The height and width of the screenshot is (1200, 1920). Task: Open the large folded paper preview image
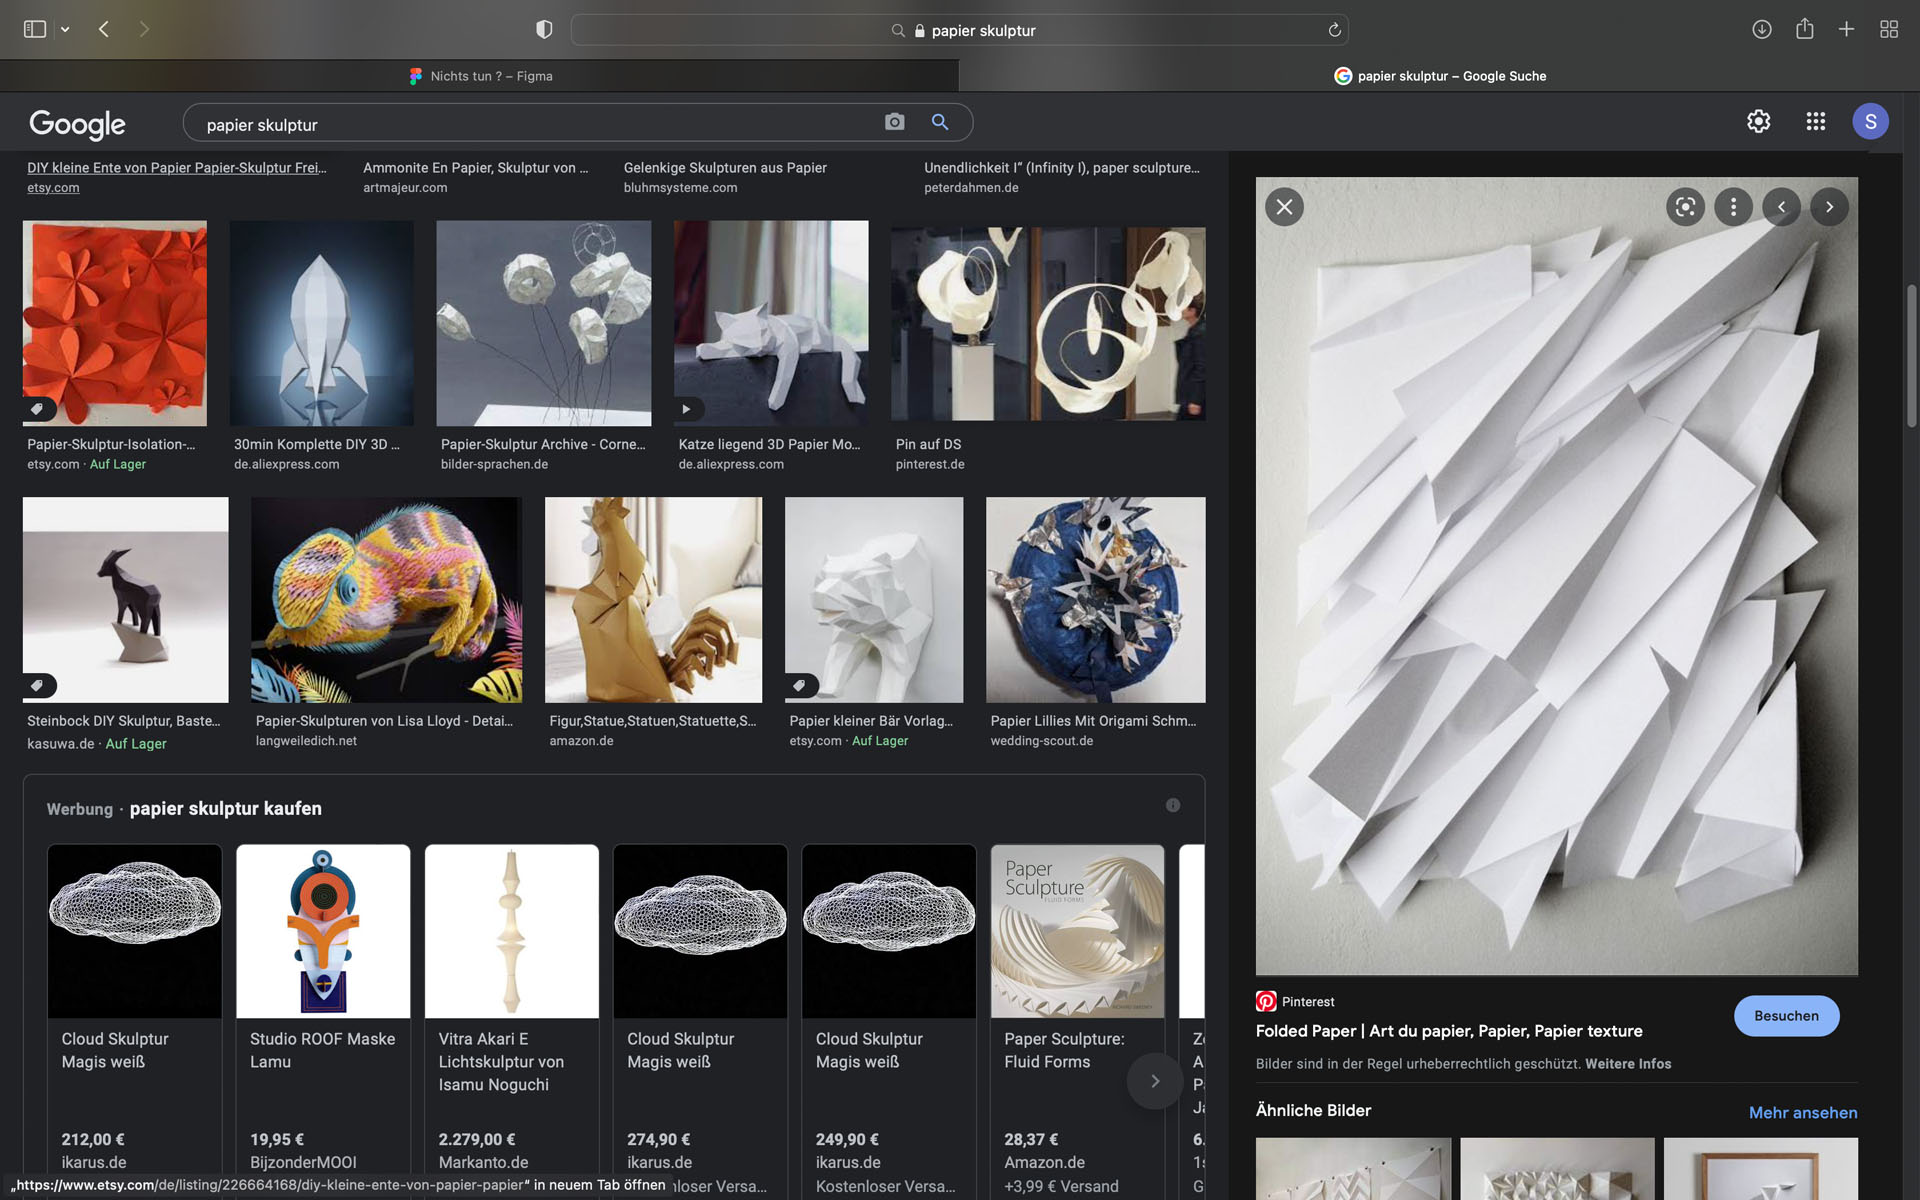1557,576
